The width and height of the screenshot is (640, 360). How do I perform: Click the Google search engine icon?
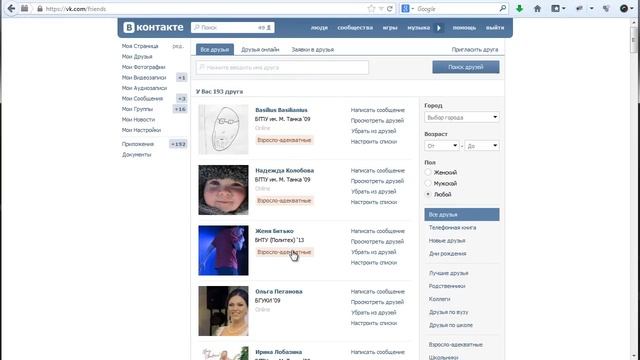tap(405, 9)
